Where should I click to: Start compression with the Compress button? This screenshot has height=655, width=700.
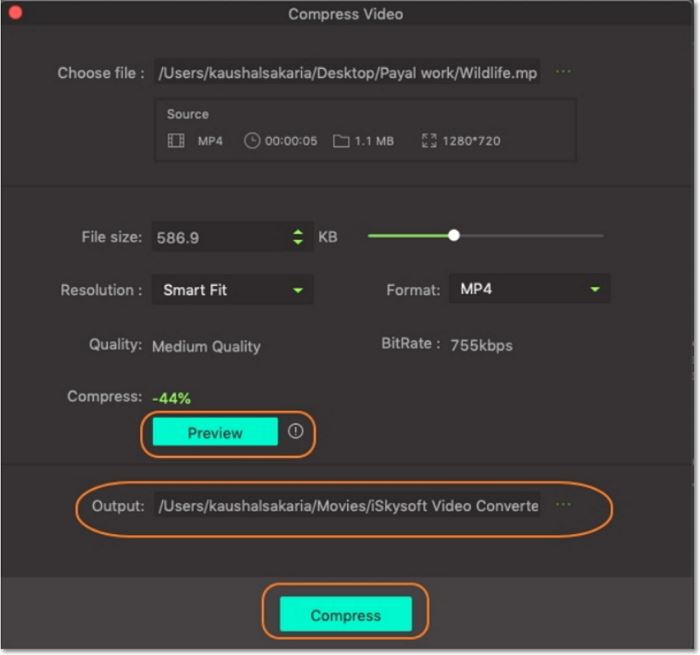tap(345, 615)
